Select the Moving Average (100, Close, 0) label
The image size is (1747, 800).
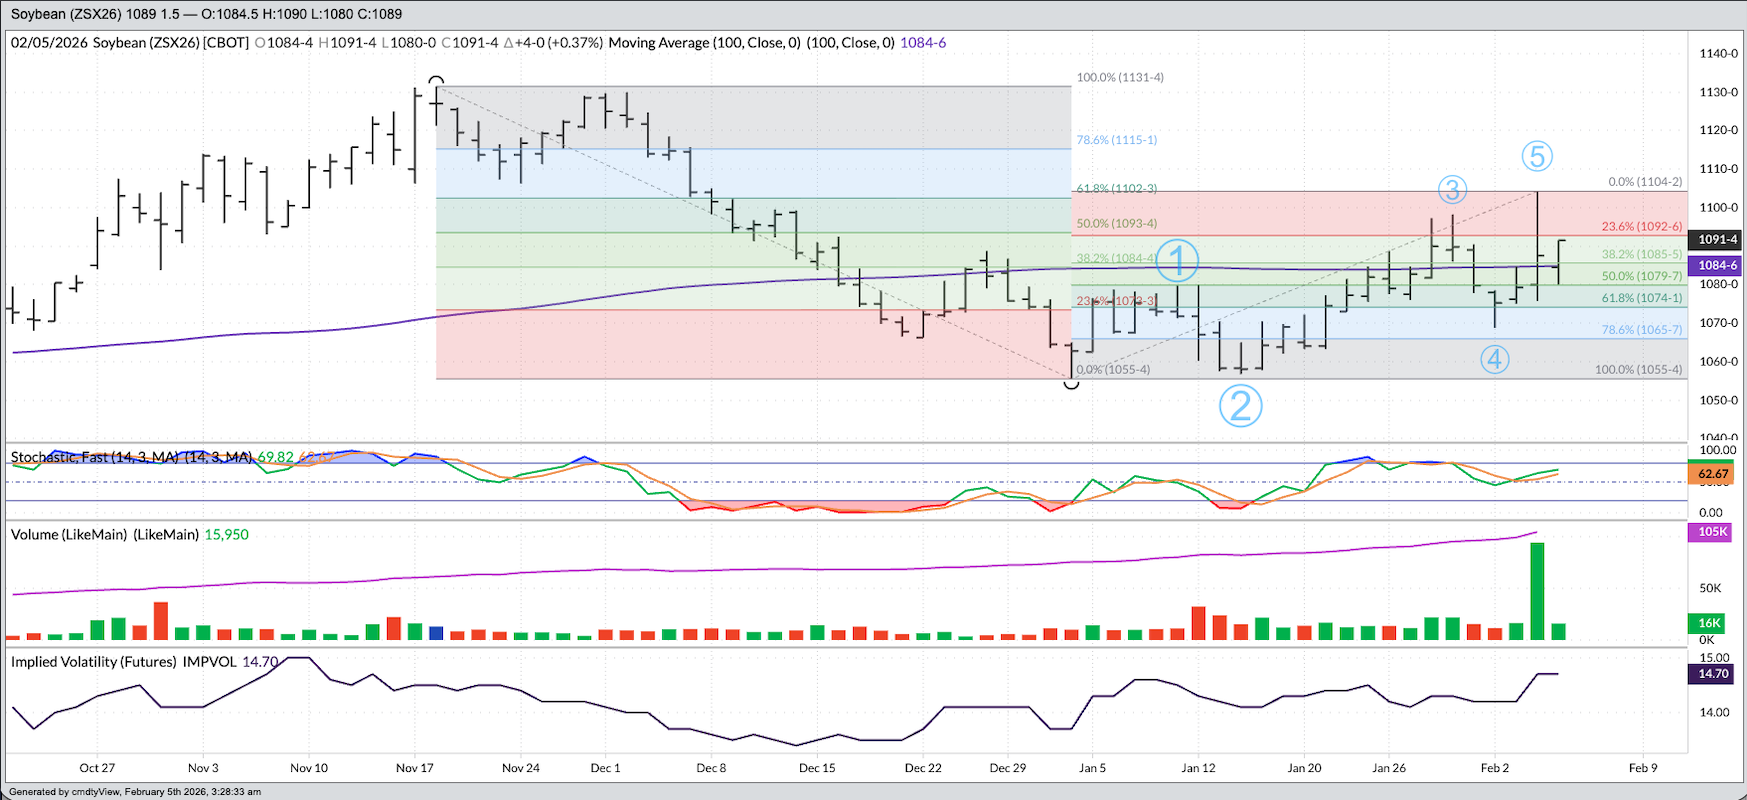[x=704, y=43]
